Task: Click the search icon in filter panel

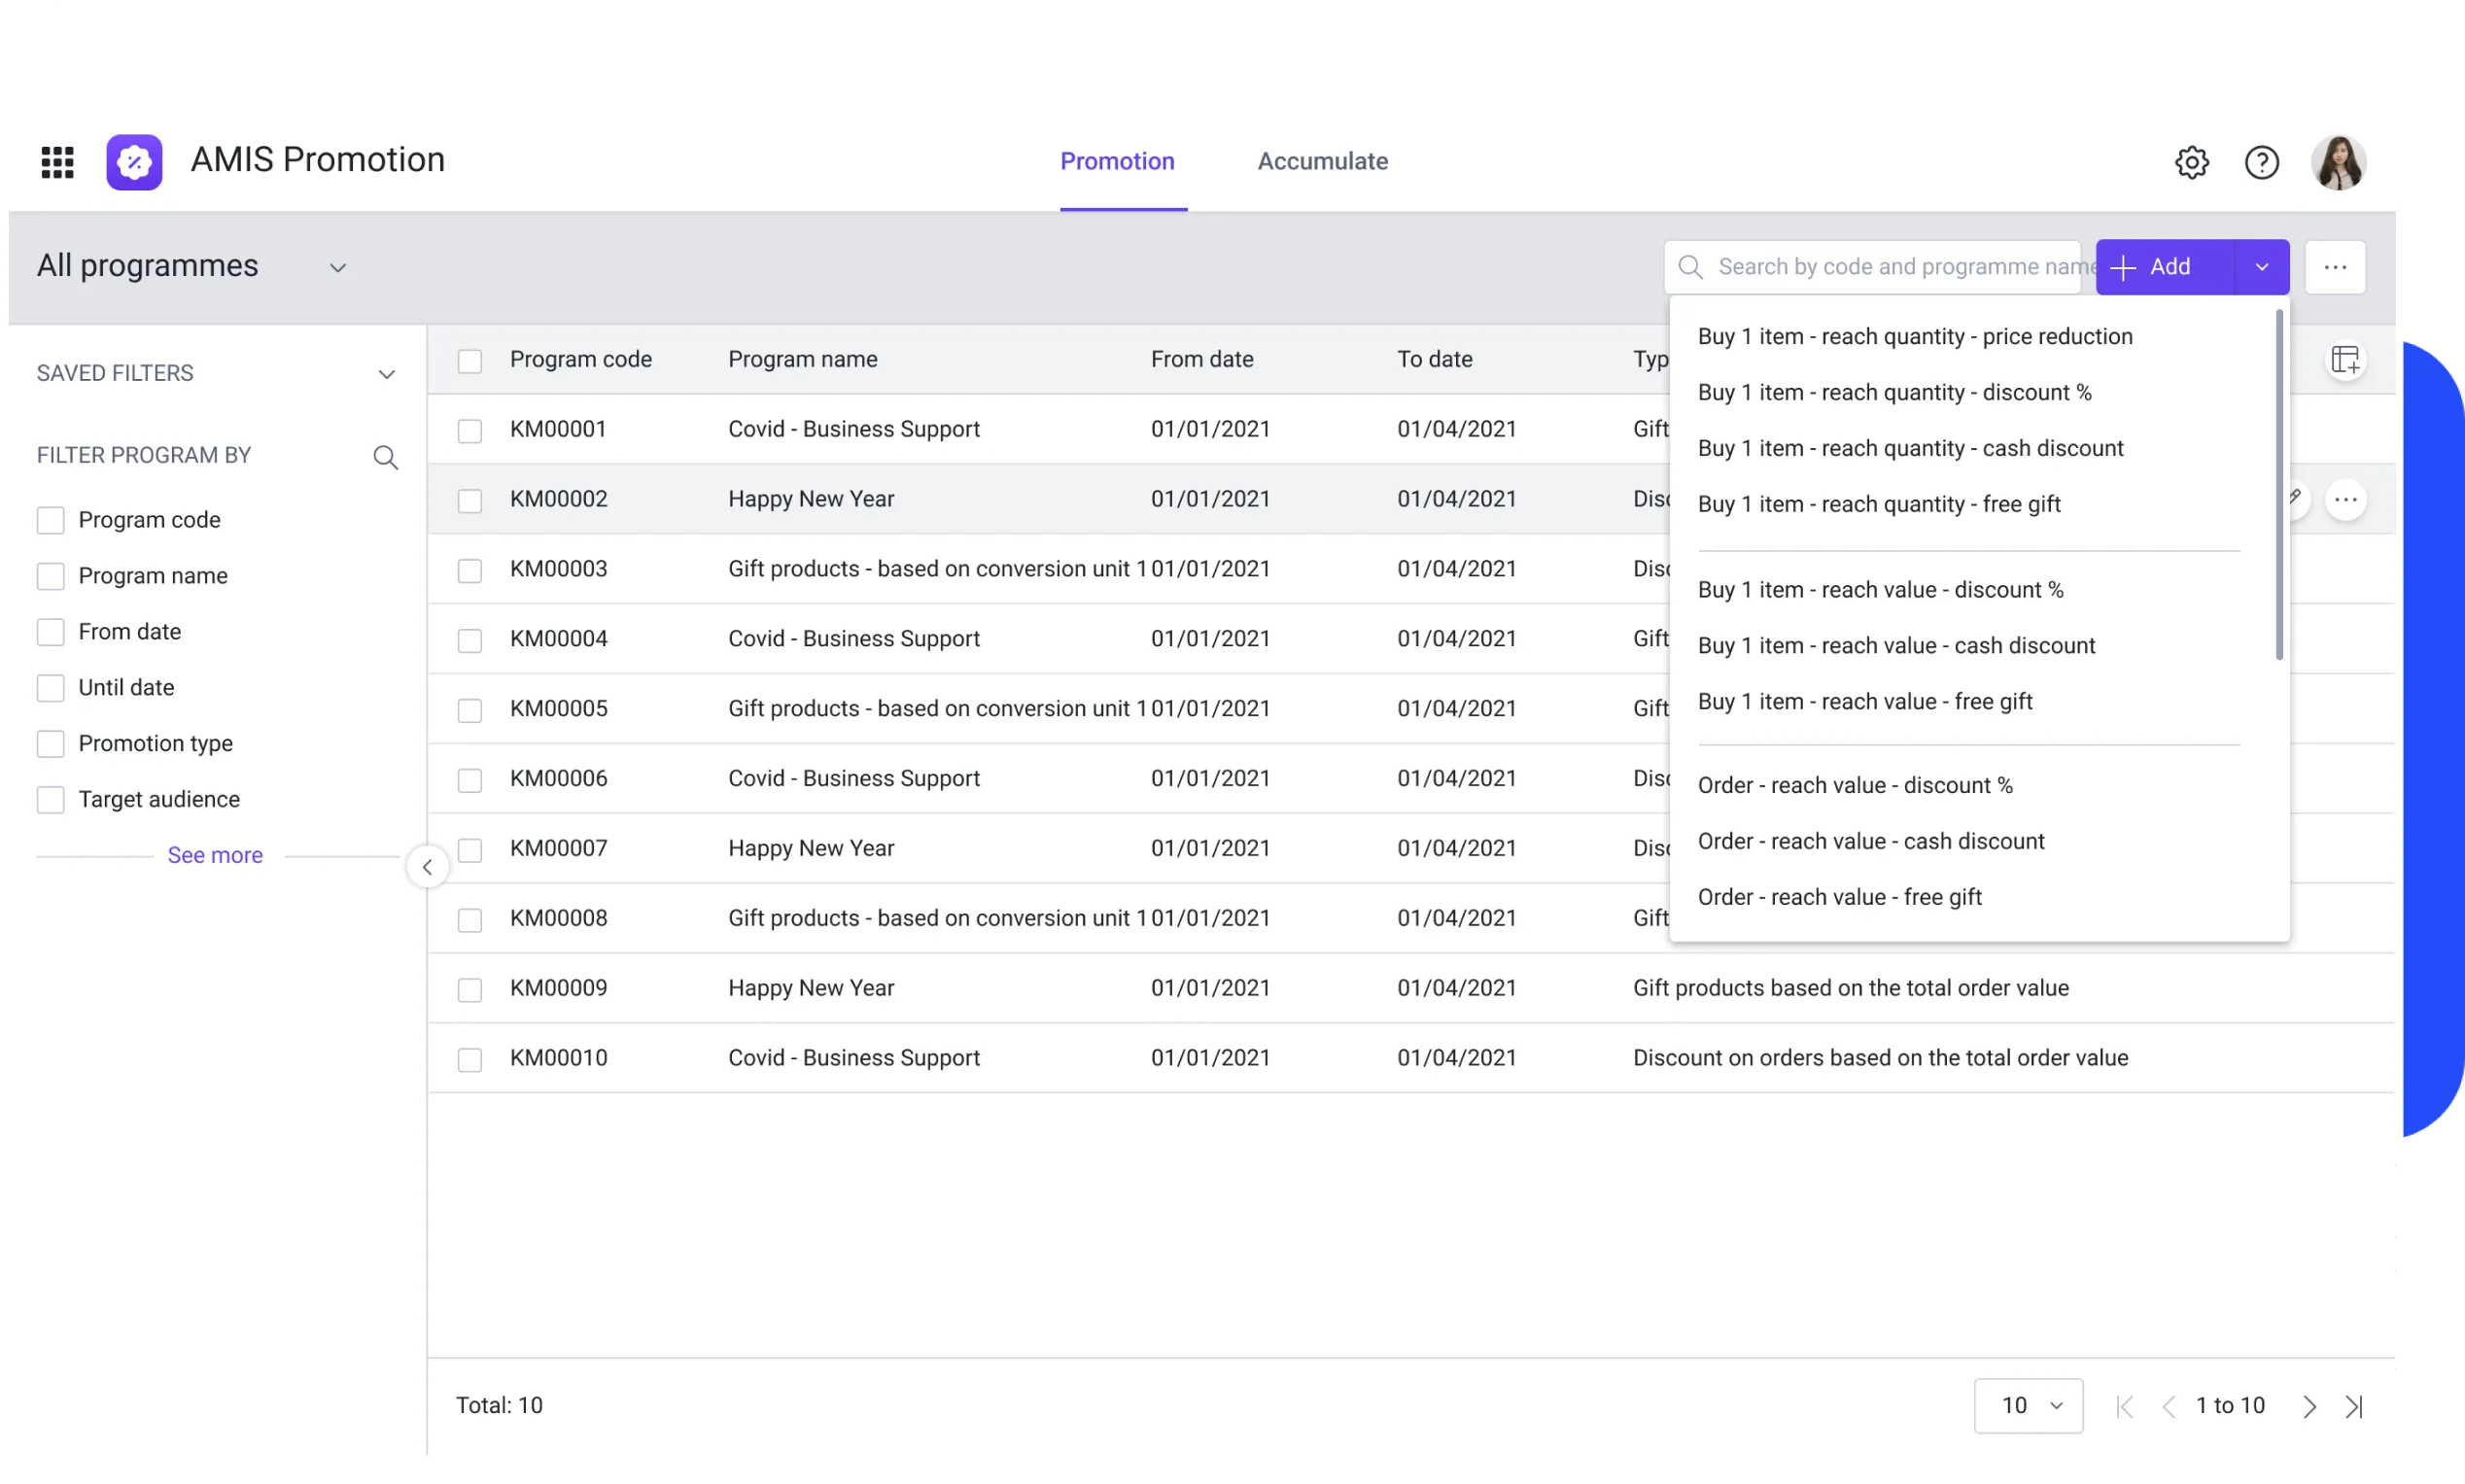Action: (x=387, y=457)
